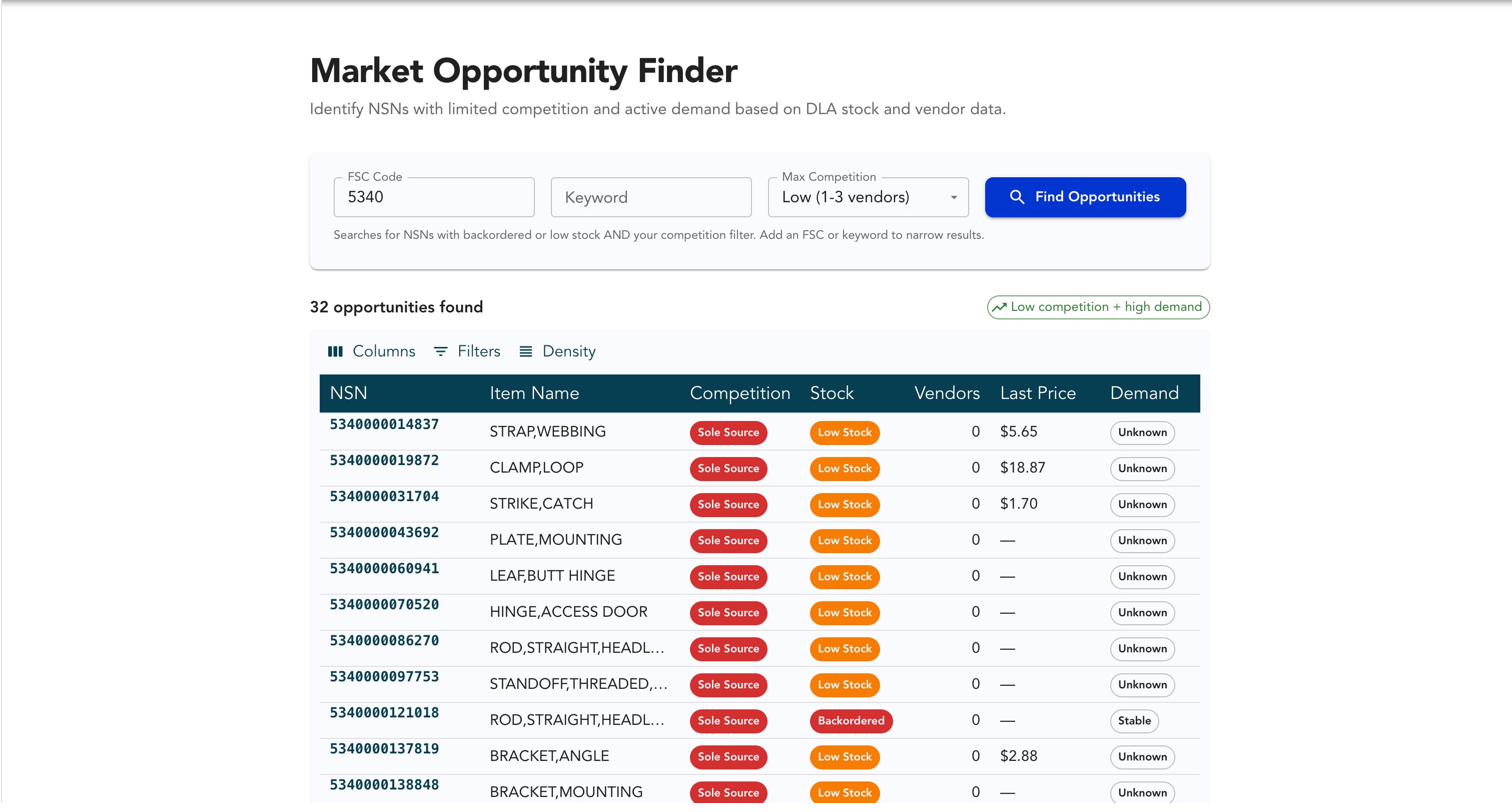Click the Market Opportunity Finder heading

[524, 71]
